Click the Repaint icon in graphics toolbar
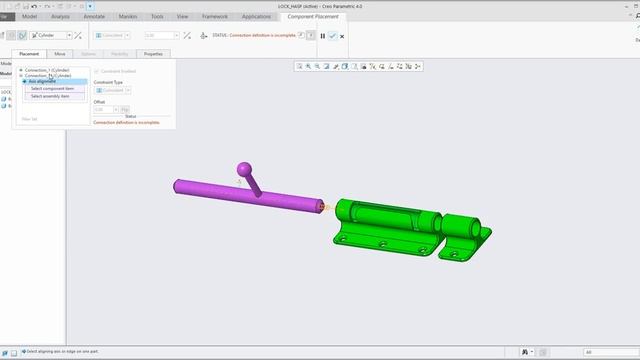The height and width of the screenshot is (360, 640). 326,66
